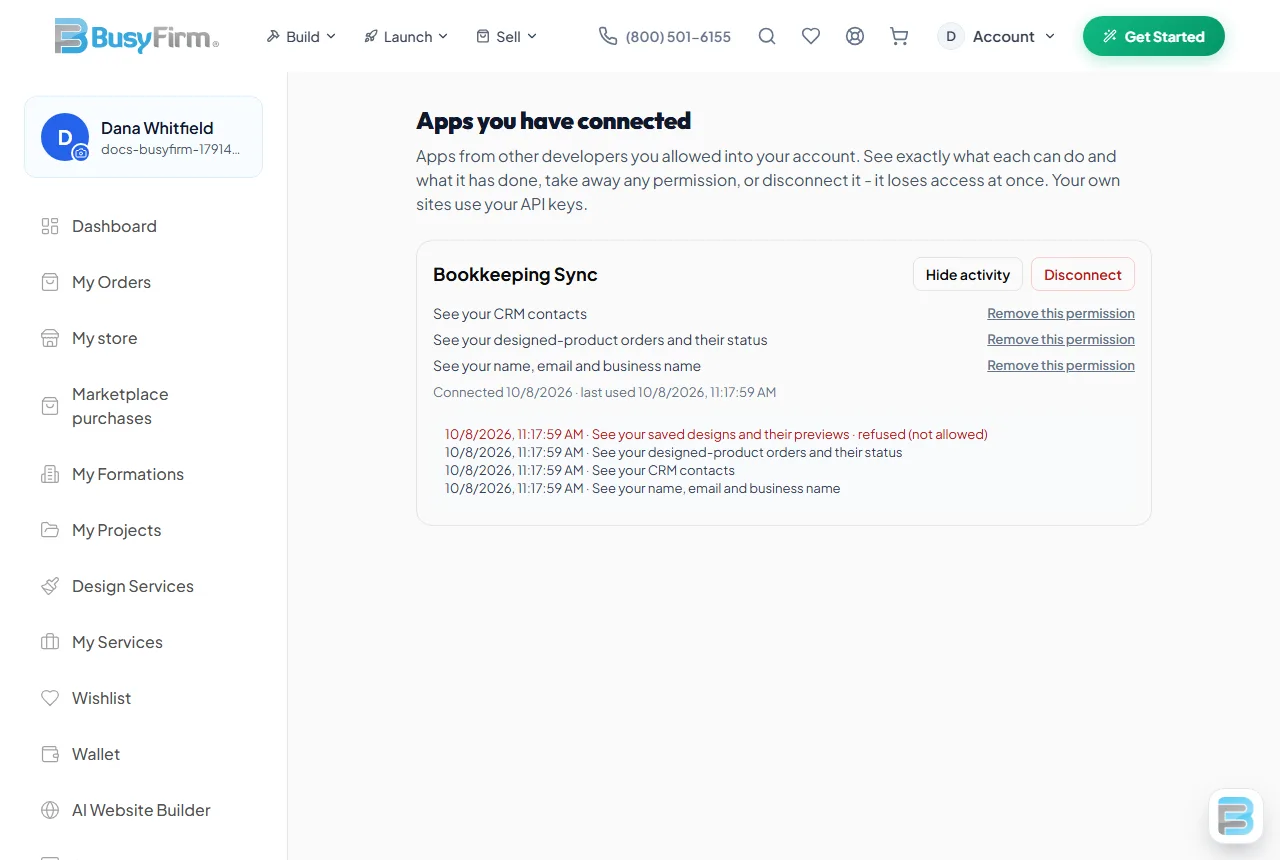Click the Bookkeeping Sync app title

click(x=515, y=274)
